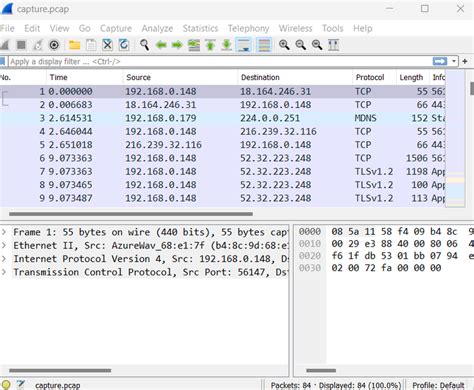Screen dimensions: 474x390
Task: Open the Analyze menu
Action: 157,28
